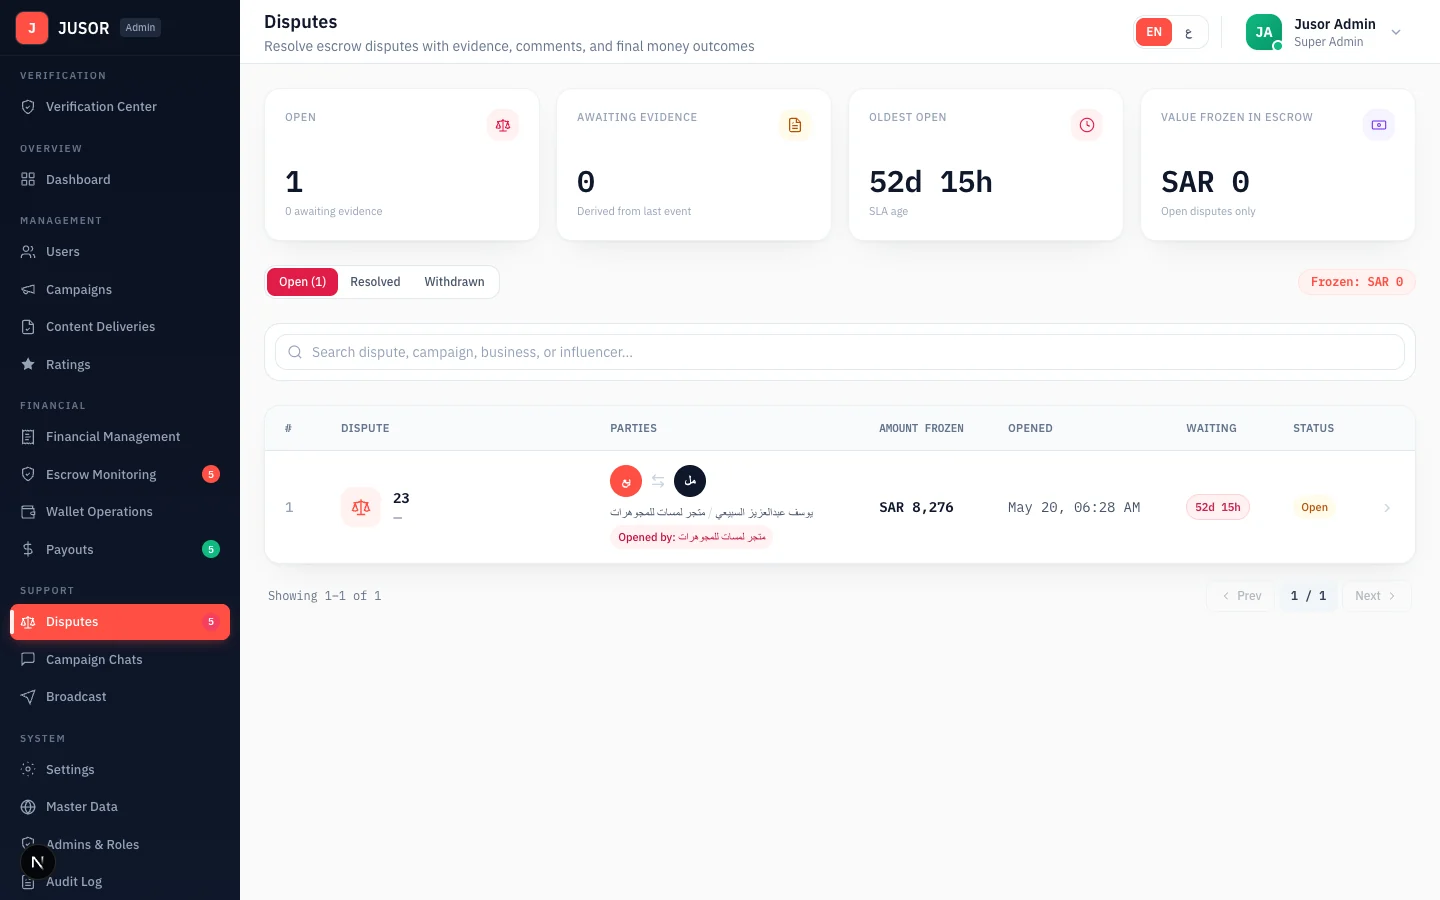Click the OPENED column header

pos(1030,428)
